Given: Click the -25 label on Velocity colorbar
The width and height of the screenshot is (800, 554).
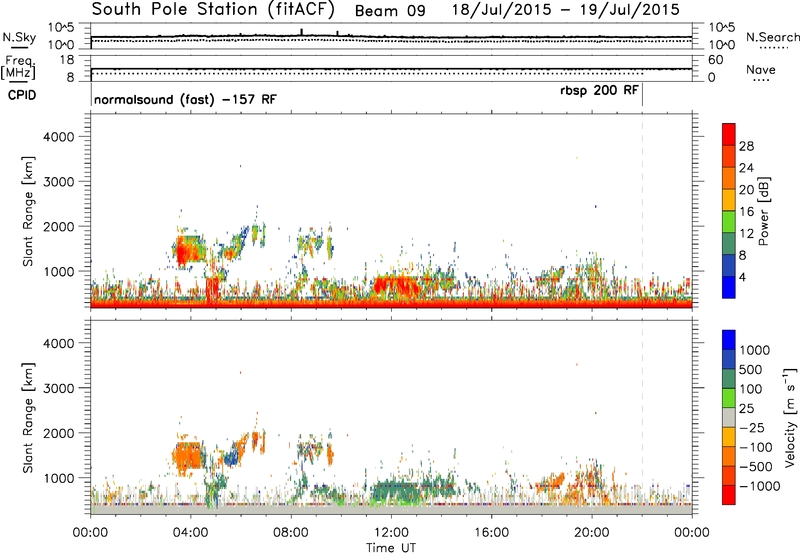Looking at the screenshot, I should click(x=752, y=428).
